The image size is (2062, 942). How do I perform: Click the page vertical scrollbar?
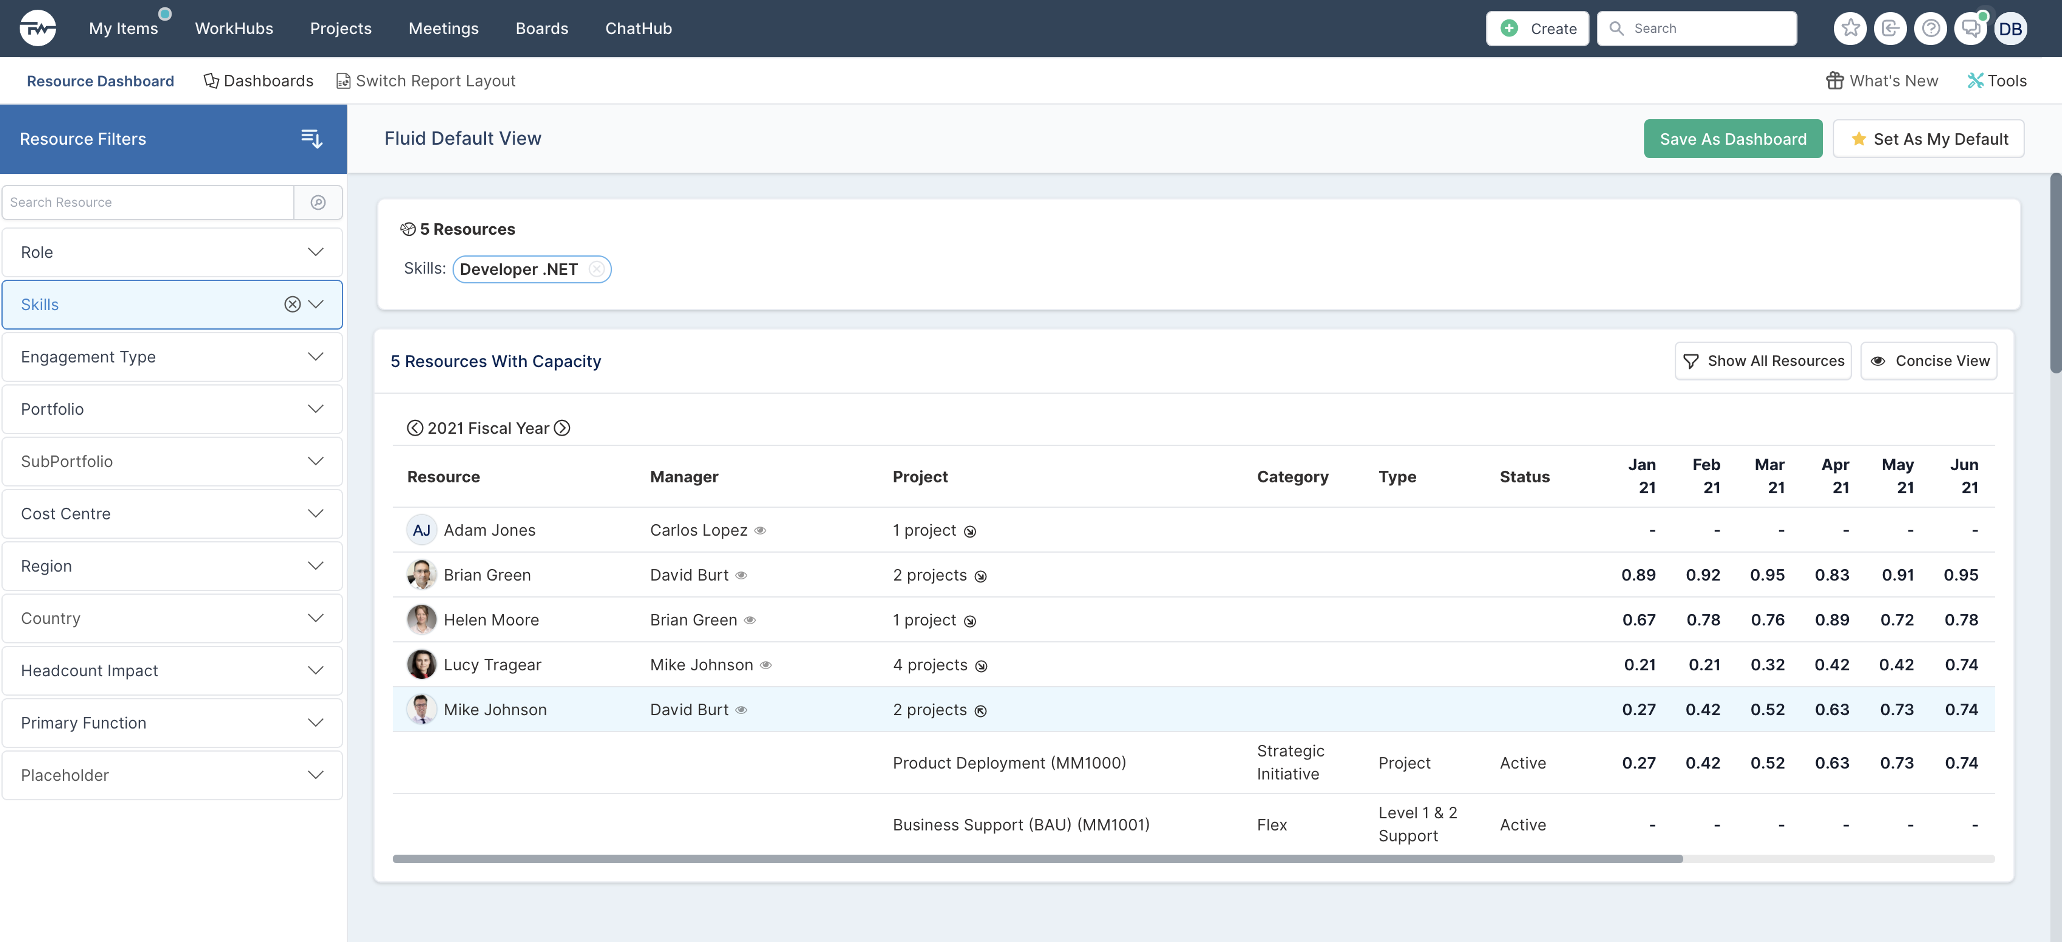tap(2055, 273)
